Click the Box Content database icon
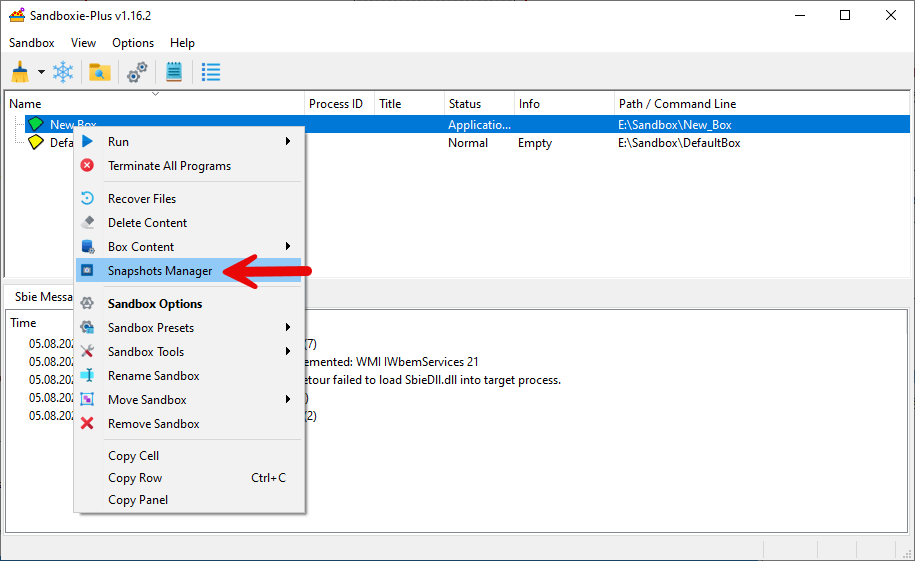Screen dimensions: 915x561 point(88,246)
